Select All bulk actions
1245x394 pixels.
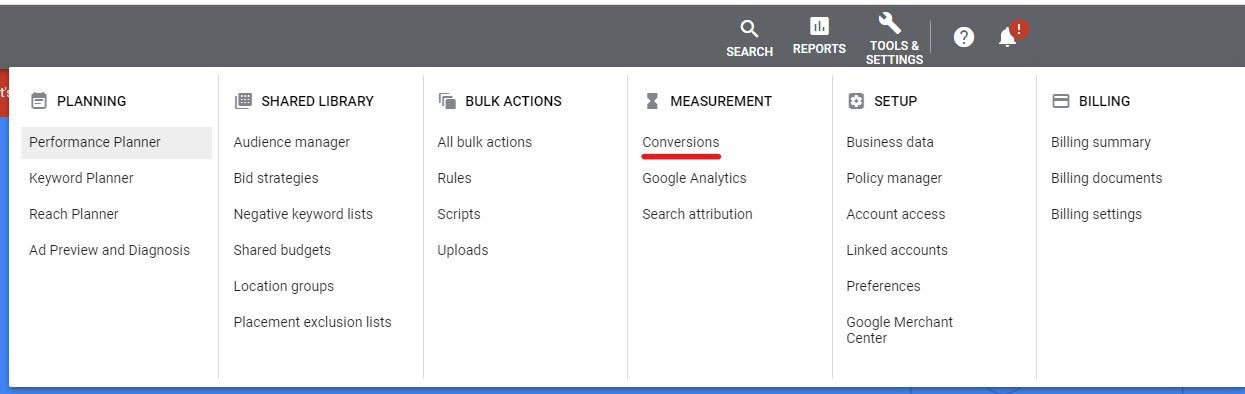click(x=485, y=142)
